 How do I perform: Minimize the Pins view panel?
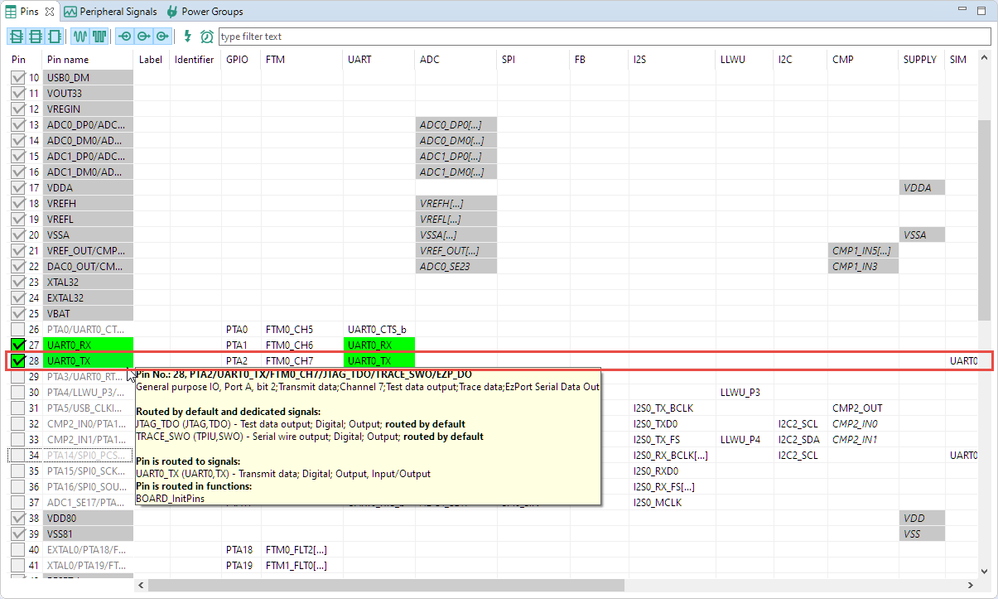coord(962,10)
